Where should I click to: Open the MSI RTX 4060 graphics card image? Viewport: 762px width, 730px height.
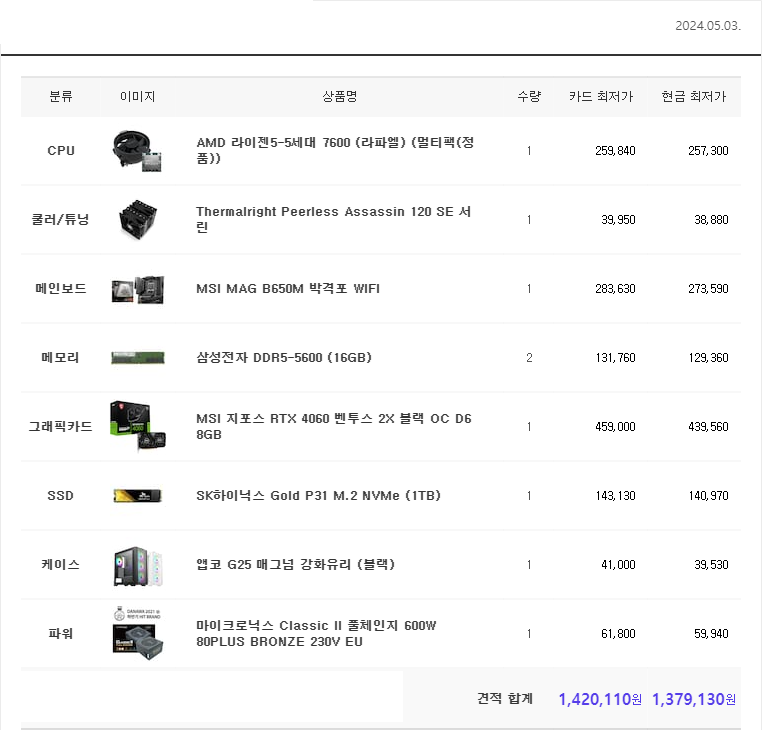(x=138, y=427)
